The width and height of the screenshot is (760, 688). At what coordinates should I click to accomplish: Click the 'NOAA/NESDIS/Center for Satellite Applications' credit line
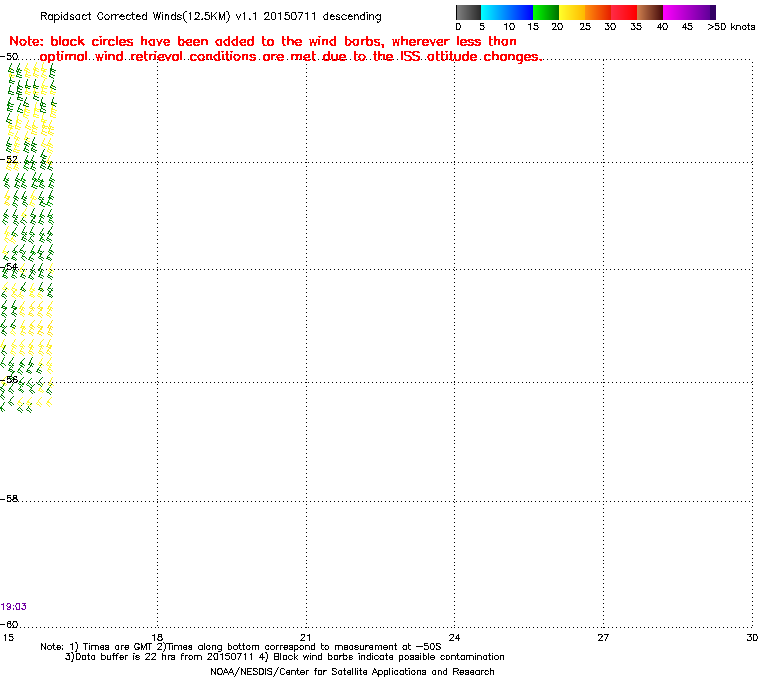click(352, 672)
